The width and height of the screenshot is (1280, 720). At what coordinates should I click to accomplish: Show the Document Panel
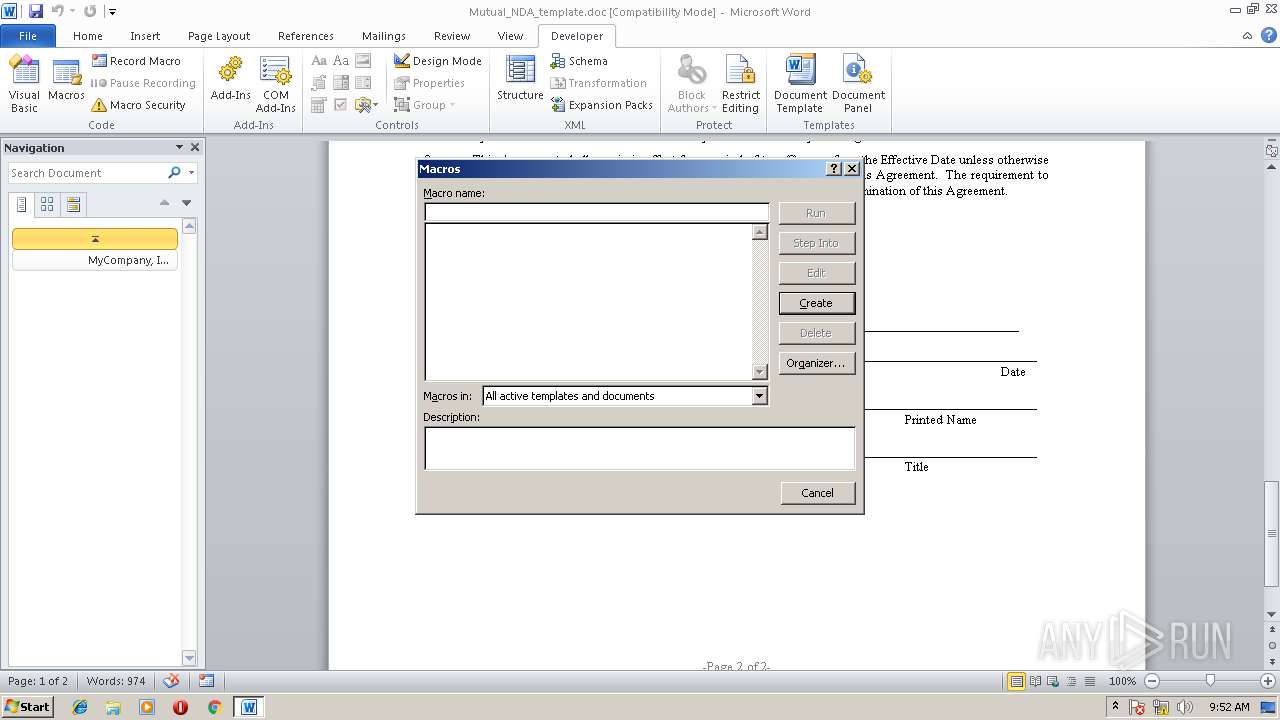point(858,84)
